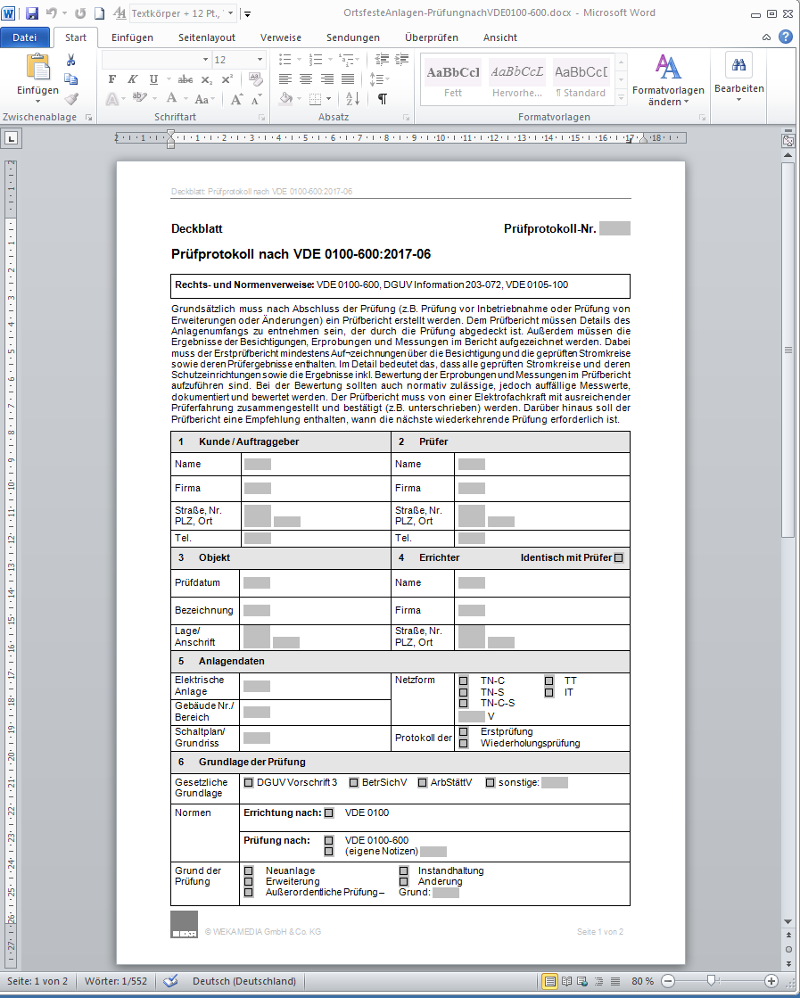
Task: Click the zoom slider handle in the status bar
Action: pos(712,981)
